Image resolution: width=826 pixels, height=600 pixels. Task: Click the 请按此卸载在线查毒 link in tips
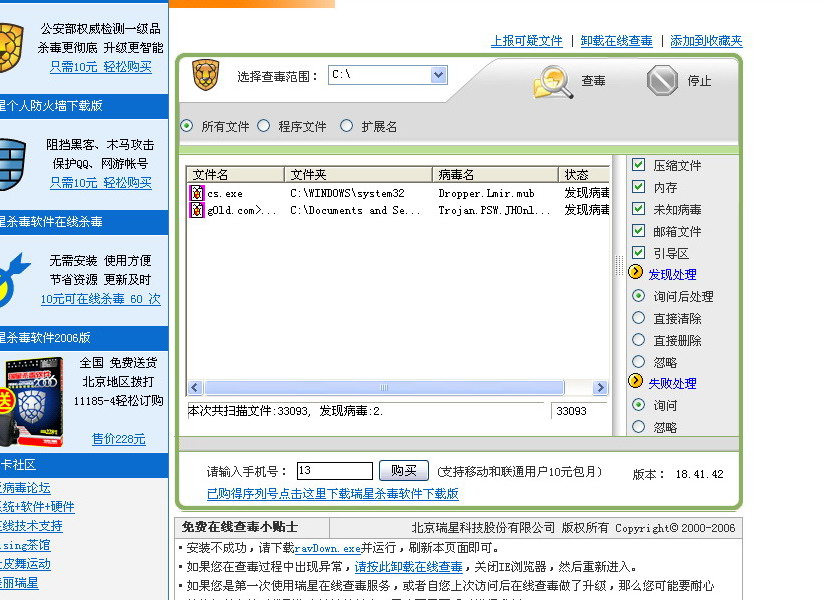[408, 567]
